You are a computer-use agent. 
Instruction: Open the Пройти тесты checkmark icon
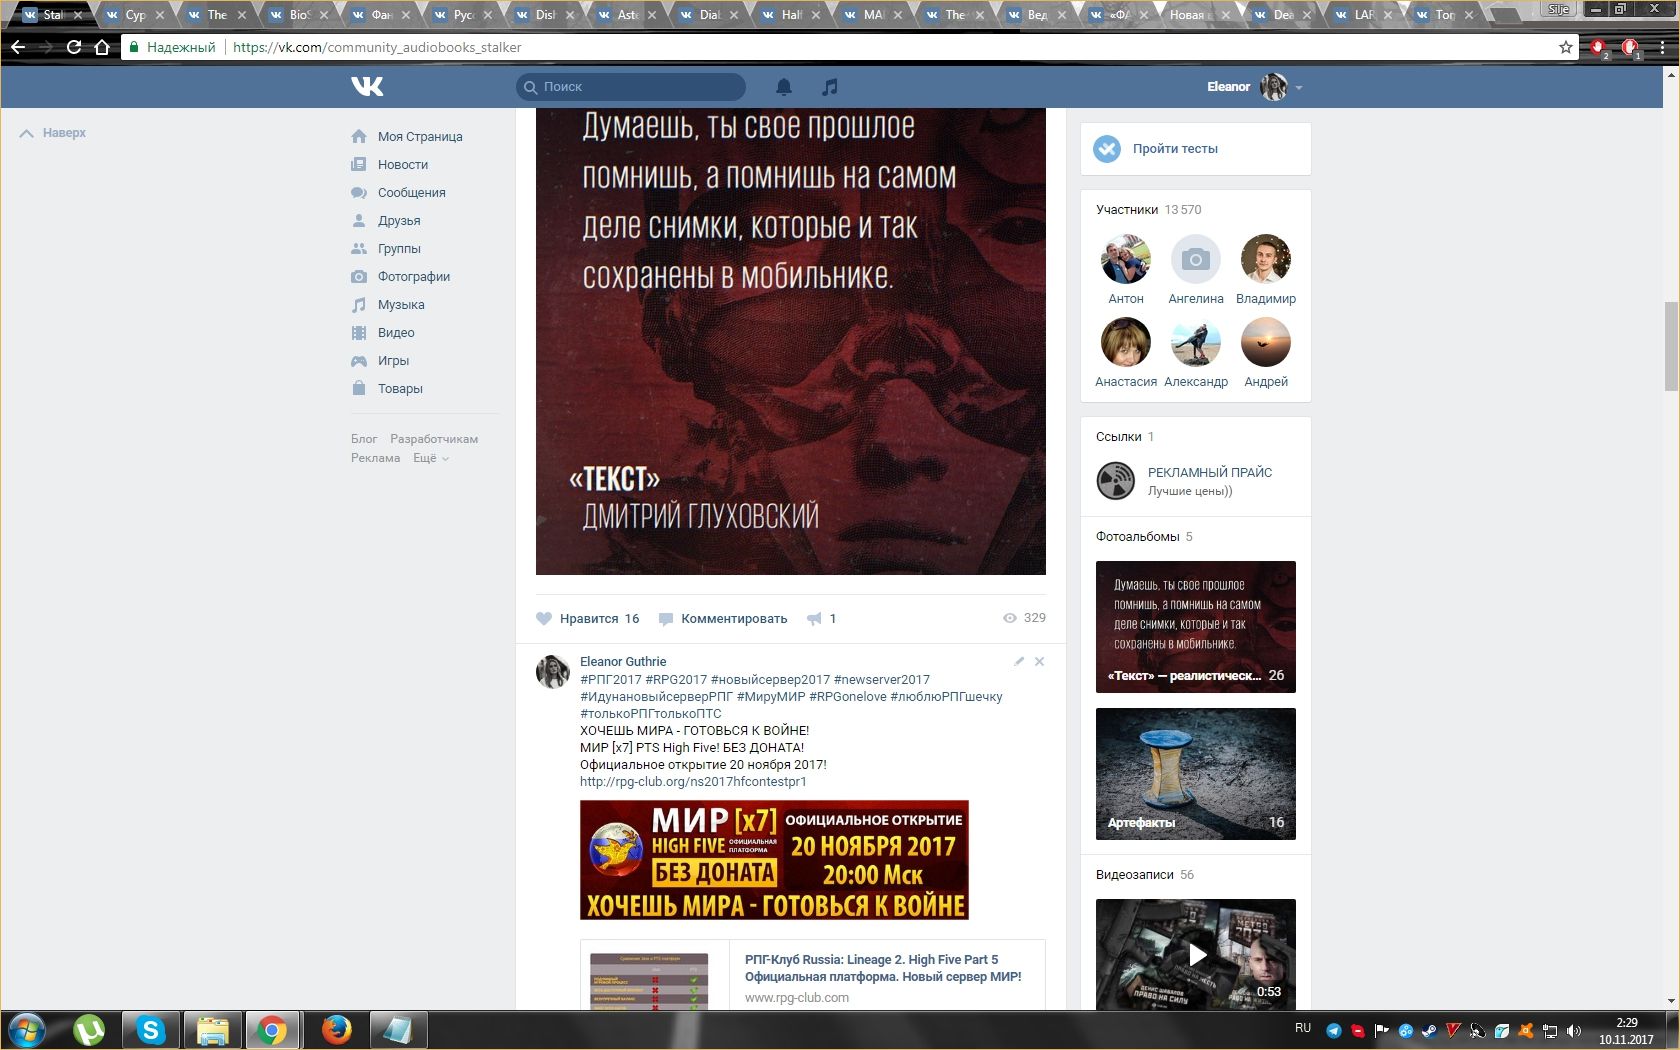1107,149
